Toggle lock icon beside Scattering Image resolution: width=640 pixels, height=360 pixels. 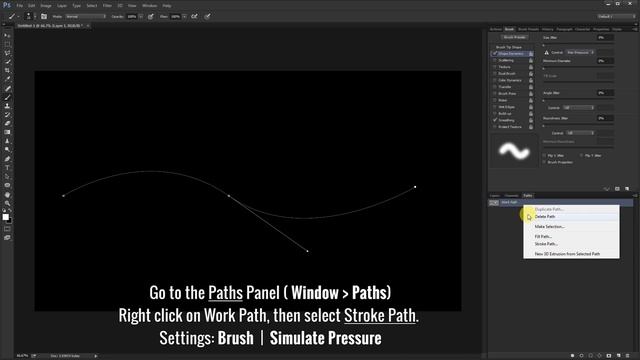[x=531, y=60]
